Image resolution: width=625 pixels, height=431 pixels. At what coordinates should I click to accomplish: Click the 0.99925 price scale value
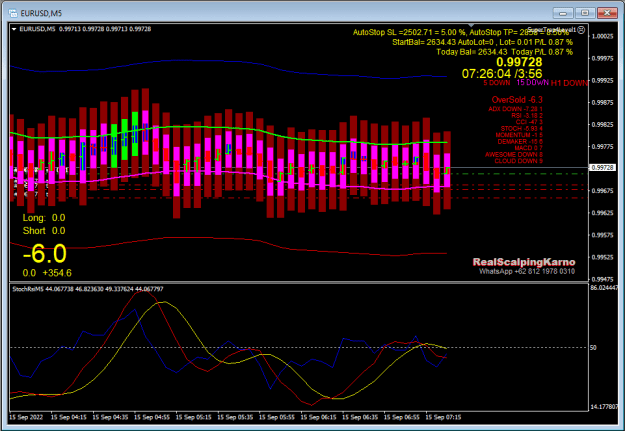click(602, 81)
